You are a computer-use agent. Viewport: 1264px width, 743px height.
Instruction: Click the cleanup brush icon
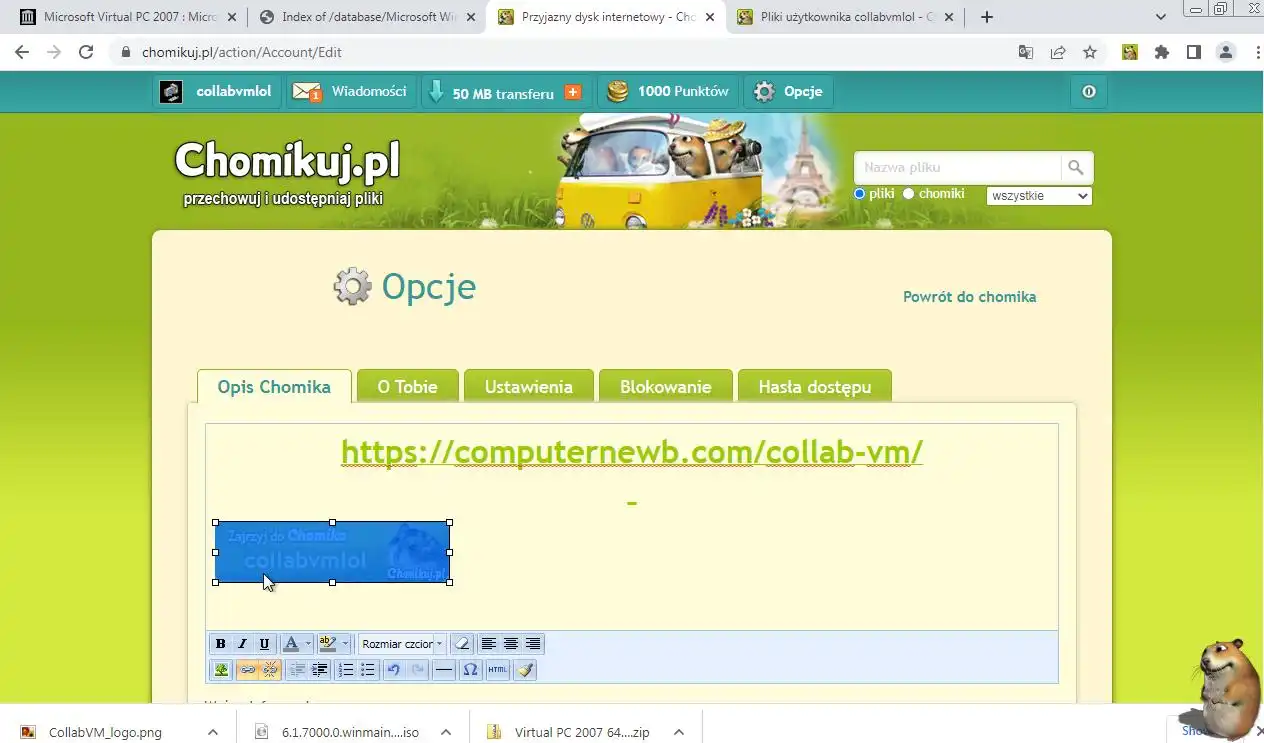pyautogui.click(x=525, y=670)
